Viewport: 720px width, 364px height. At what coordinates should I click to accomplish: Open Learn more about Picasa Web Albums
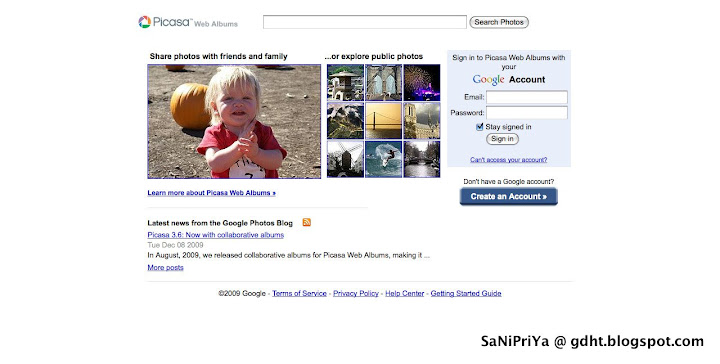[211, 193]
